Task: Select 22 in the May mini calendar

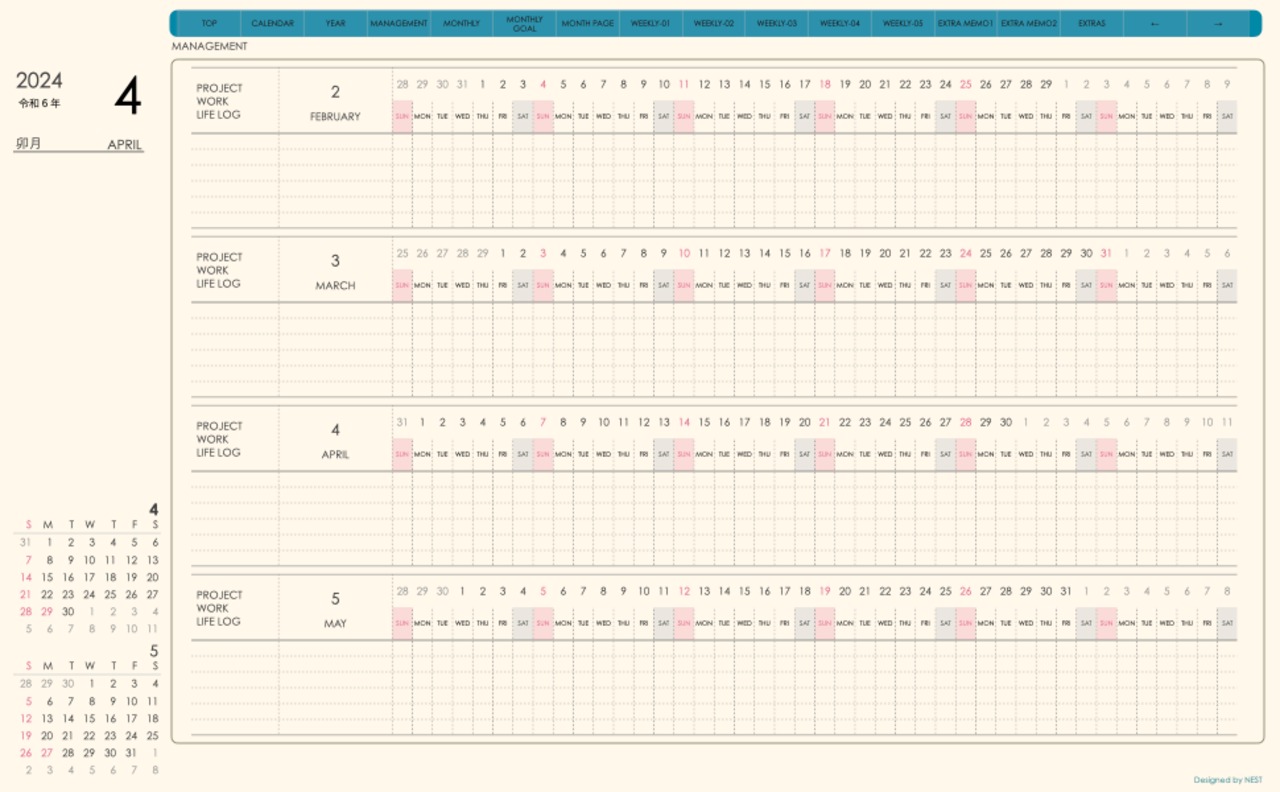Action: [89, 736]
